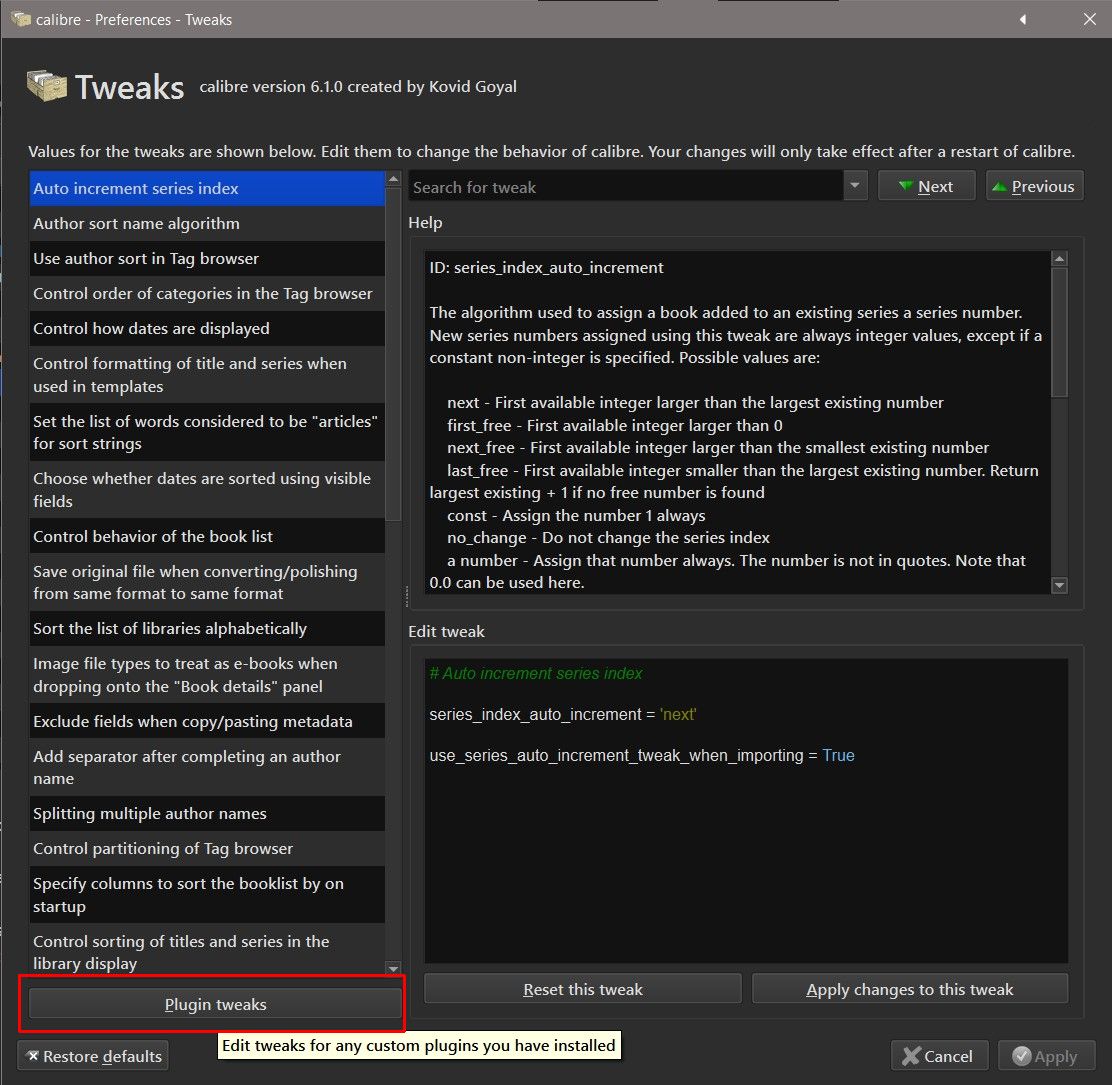Focus the Search for tweak field
The height and width of the screenshot is (1085, 1112).
[x=626, y=187]
